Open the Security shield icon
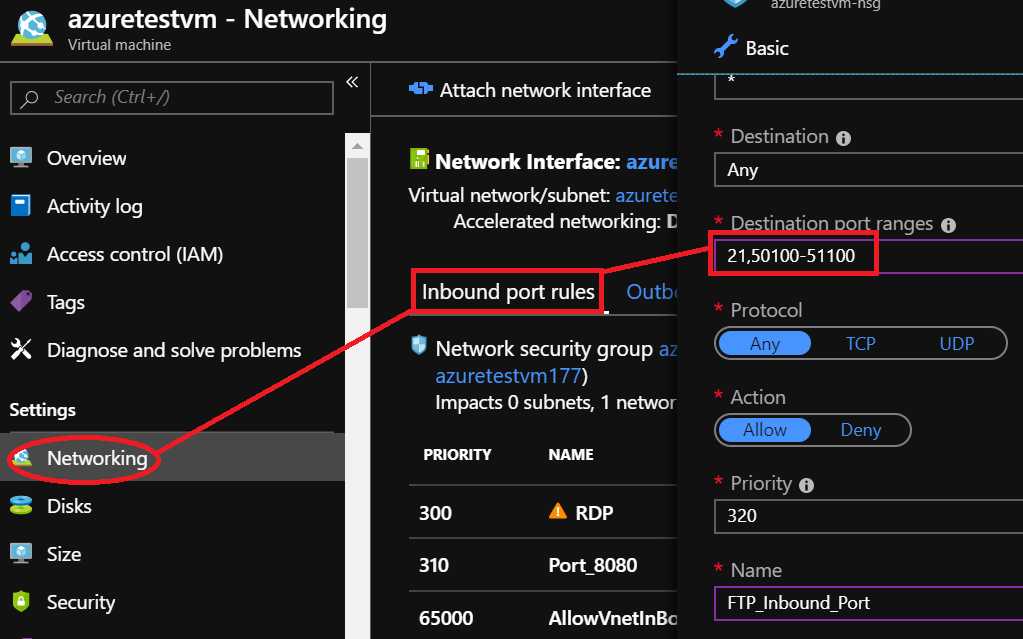The width and height of the screenshot is (1023, 639). click(21, 601)
